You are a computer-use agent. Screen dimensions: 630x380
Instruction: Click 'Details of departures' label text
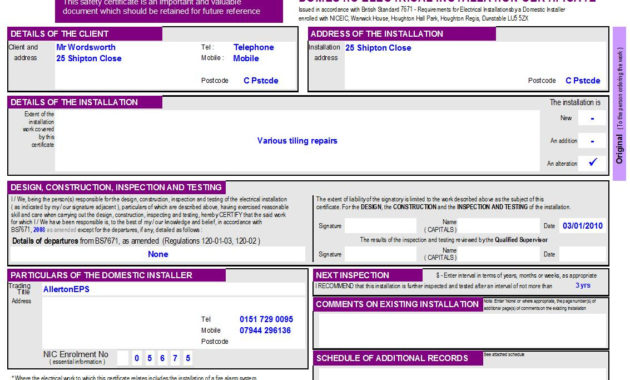pyautogui.click(x=45, y=241)
